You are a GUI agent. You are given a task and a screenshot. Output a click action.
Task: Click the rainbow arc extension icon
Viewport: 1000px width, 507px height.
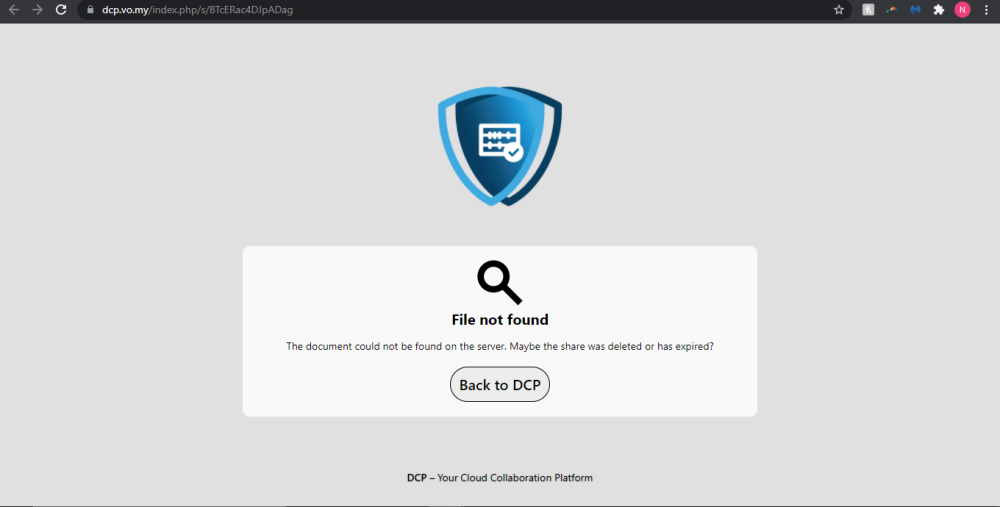tap(891, 10)
